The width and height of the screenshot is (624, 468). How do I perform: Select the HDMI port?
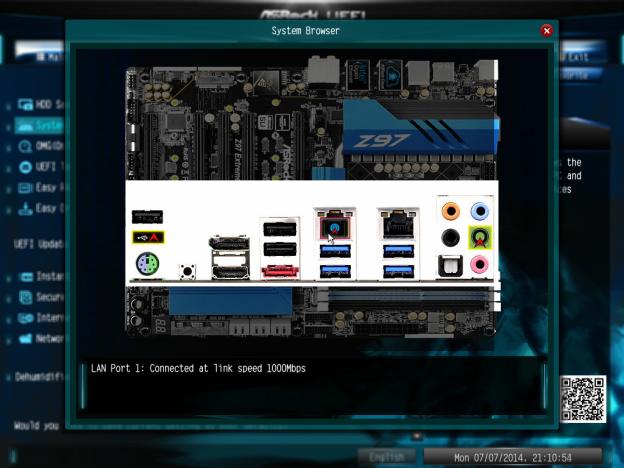point(230,272)
